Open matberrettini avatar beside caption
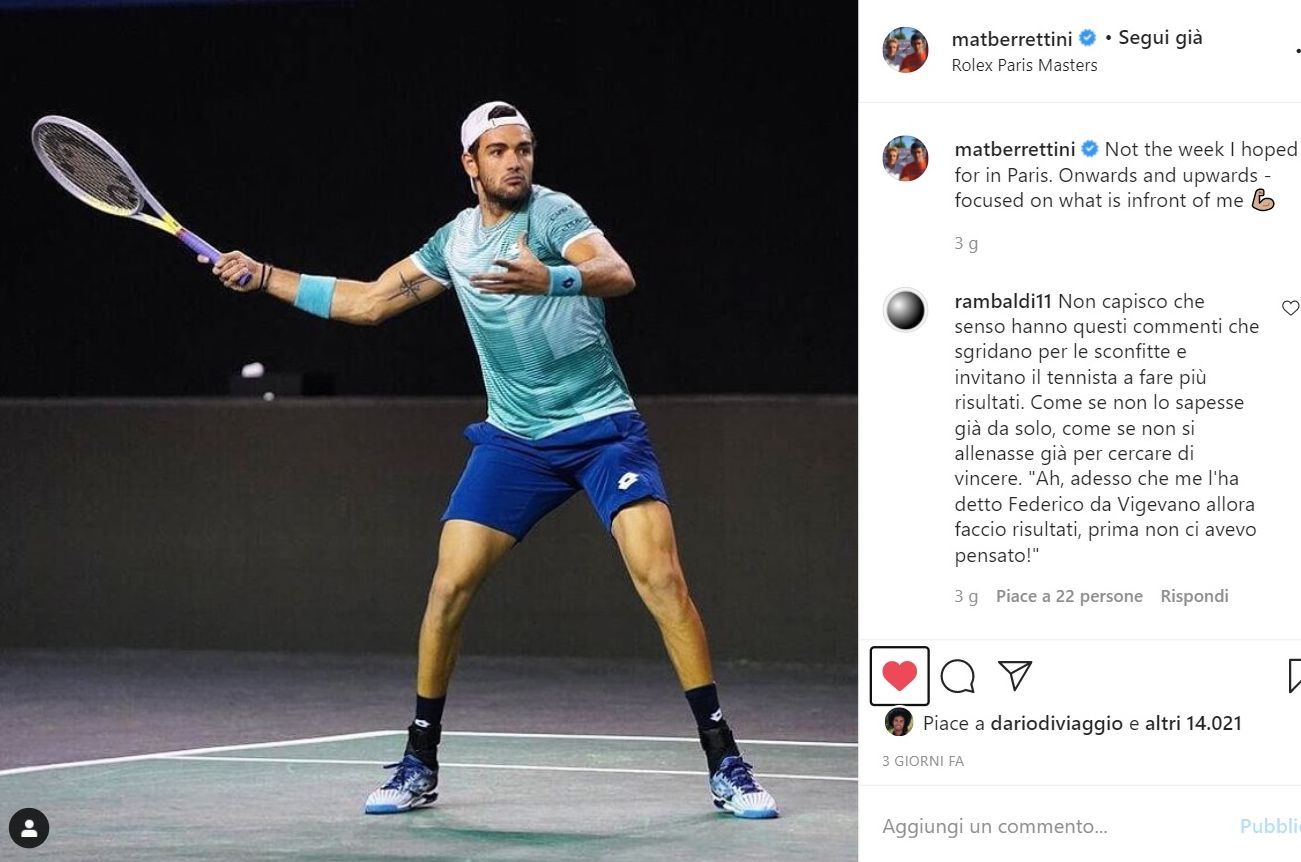 (905, 158)
